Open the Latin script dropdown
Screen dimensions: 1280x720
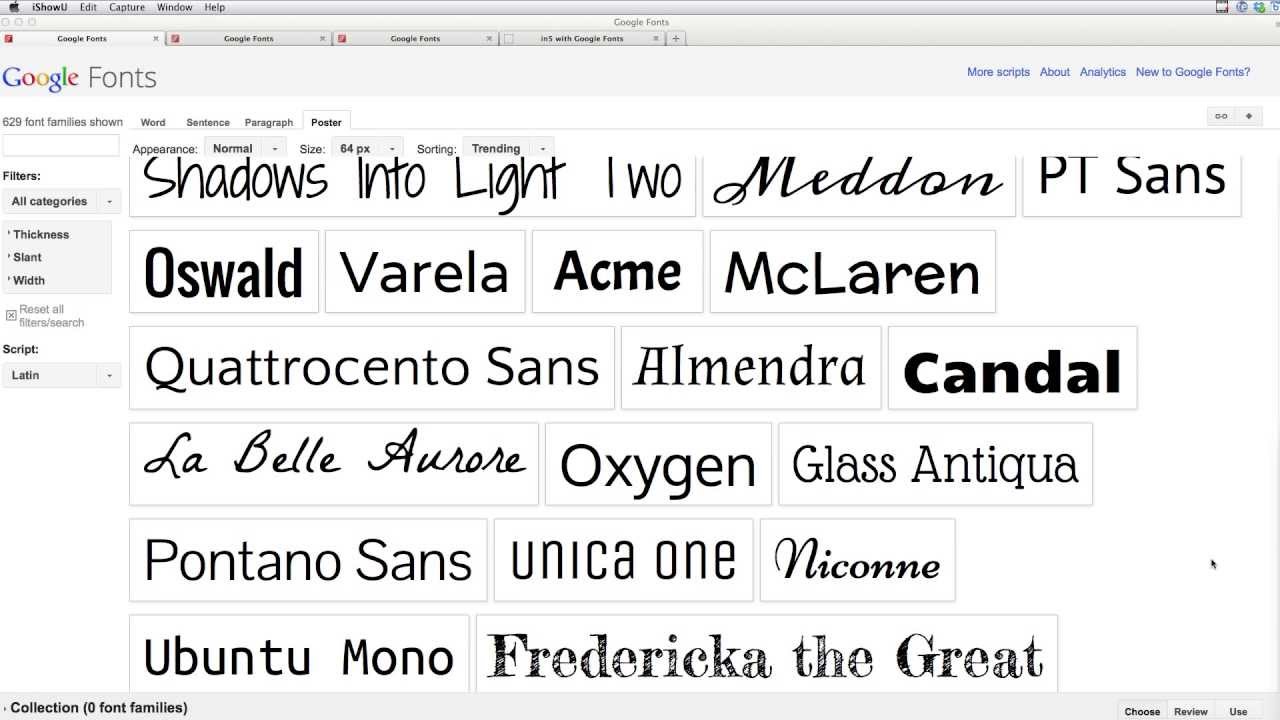coord(61,375)
